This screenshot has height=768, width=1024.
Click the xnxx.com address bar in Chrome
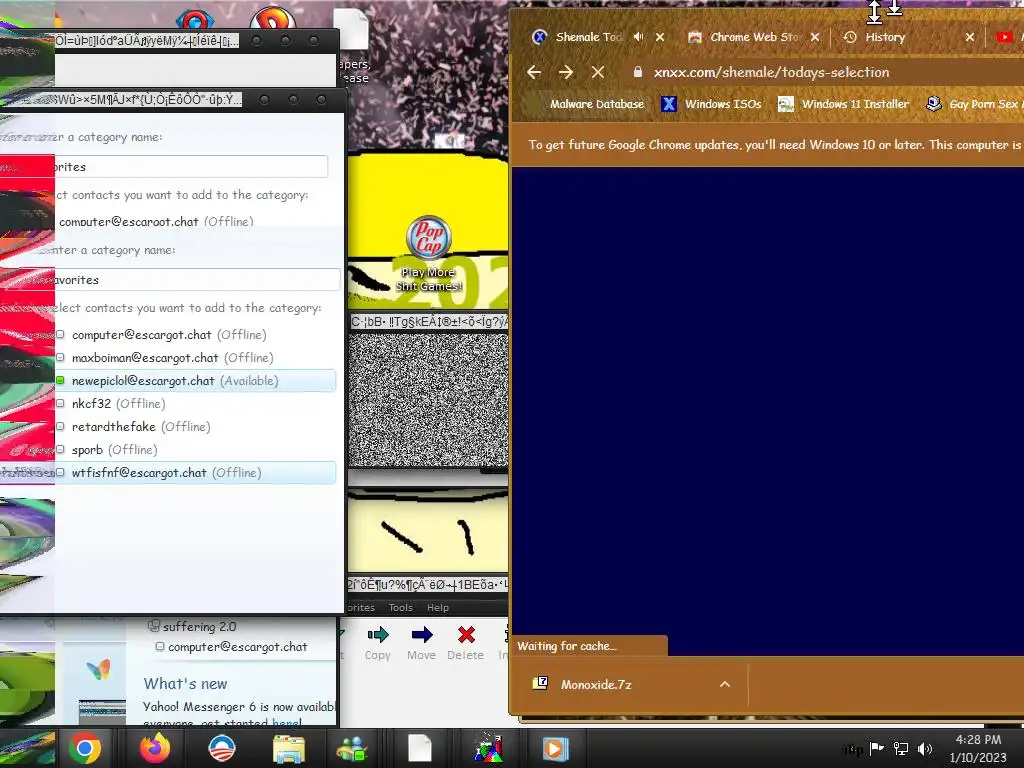(771, 72)
